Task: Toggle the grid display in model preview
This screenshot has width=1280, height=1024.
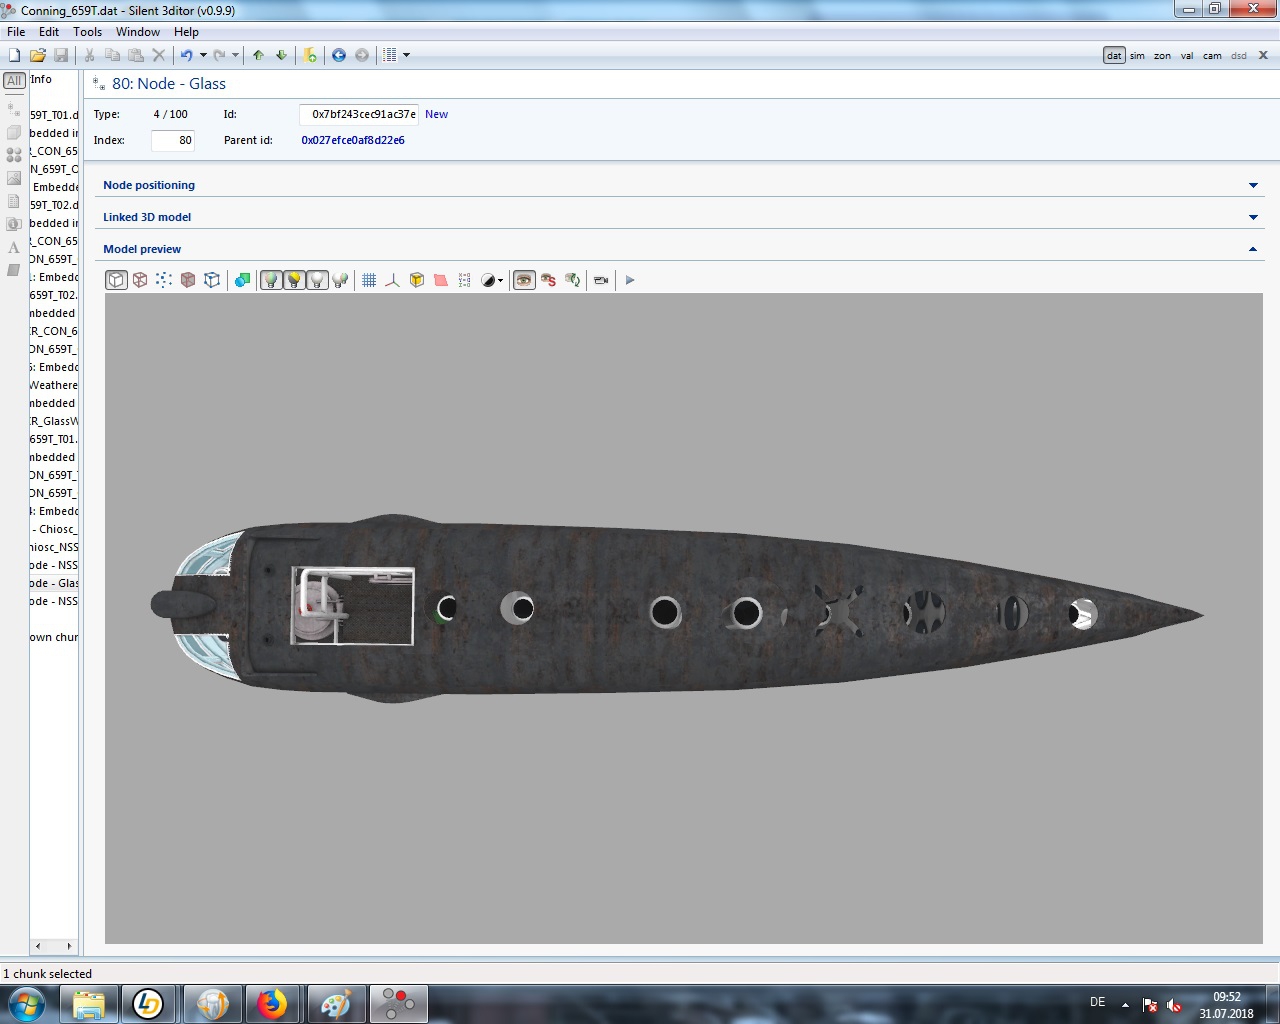Action: tap(369, 280)
